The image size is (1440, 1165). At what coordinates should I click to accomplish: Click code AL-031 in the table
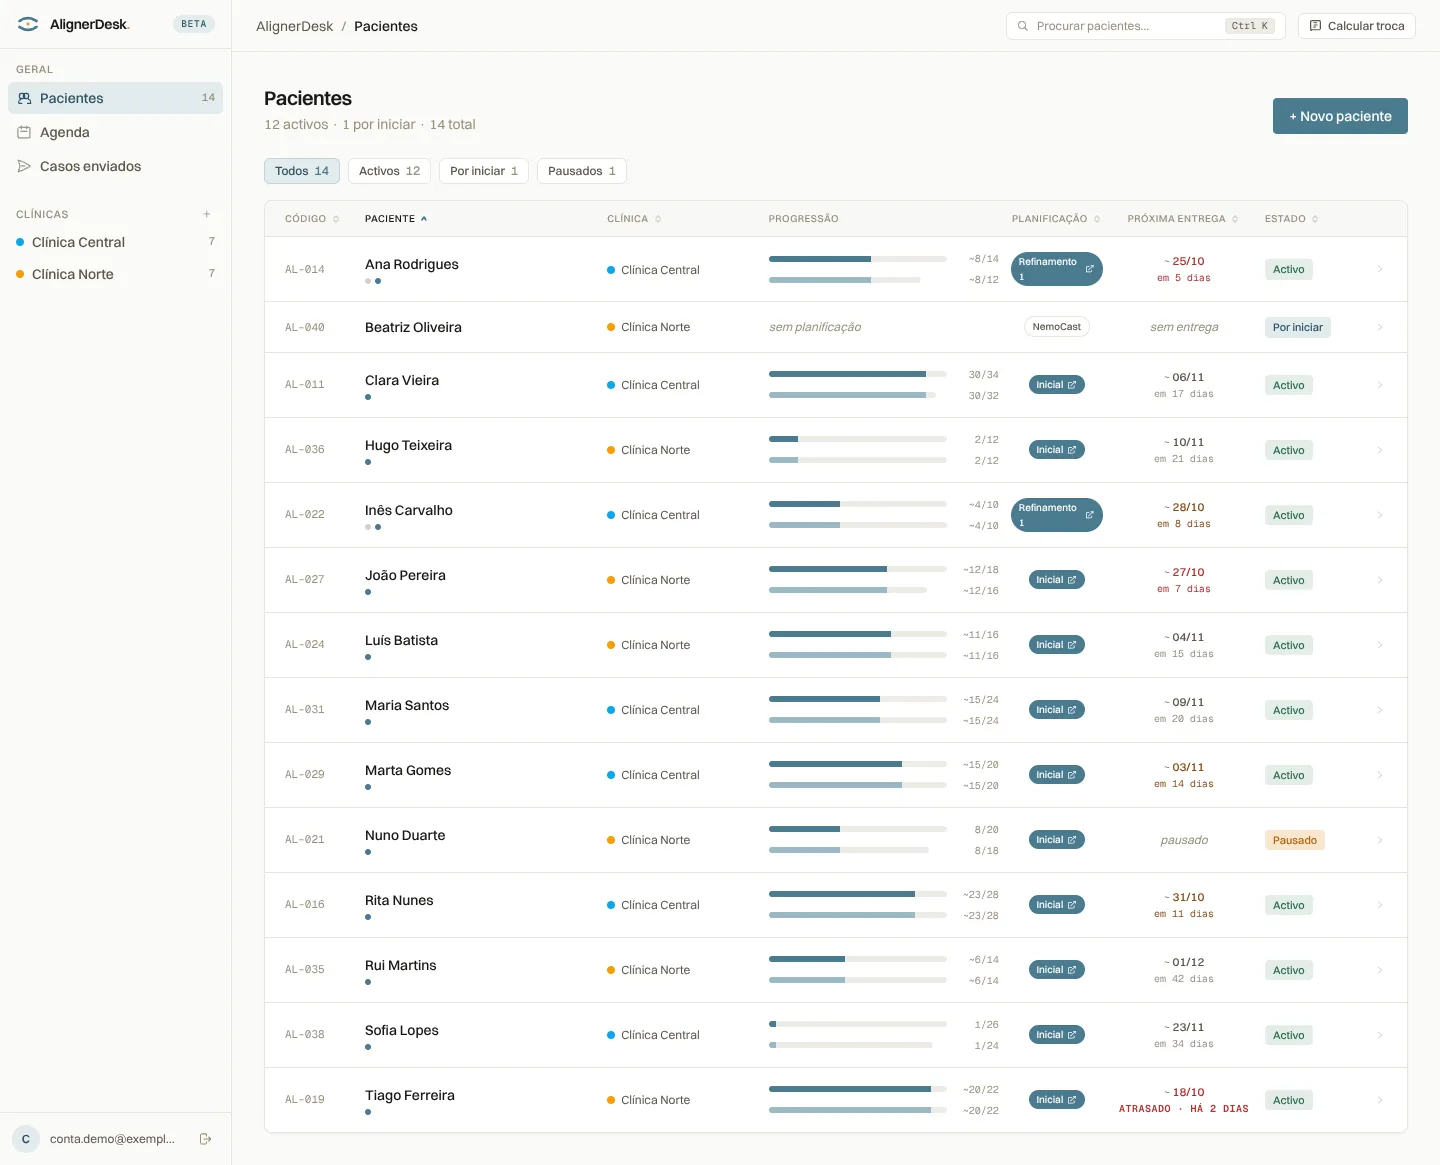click(305, 710)
